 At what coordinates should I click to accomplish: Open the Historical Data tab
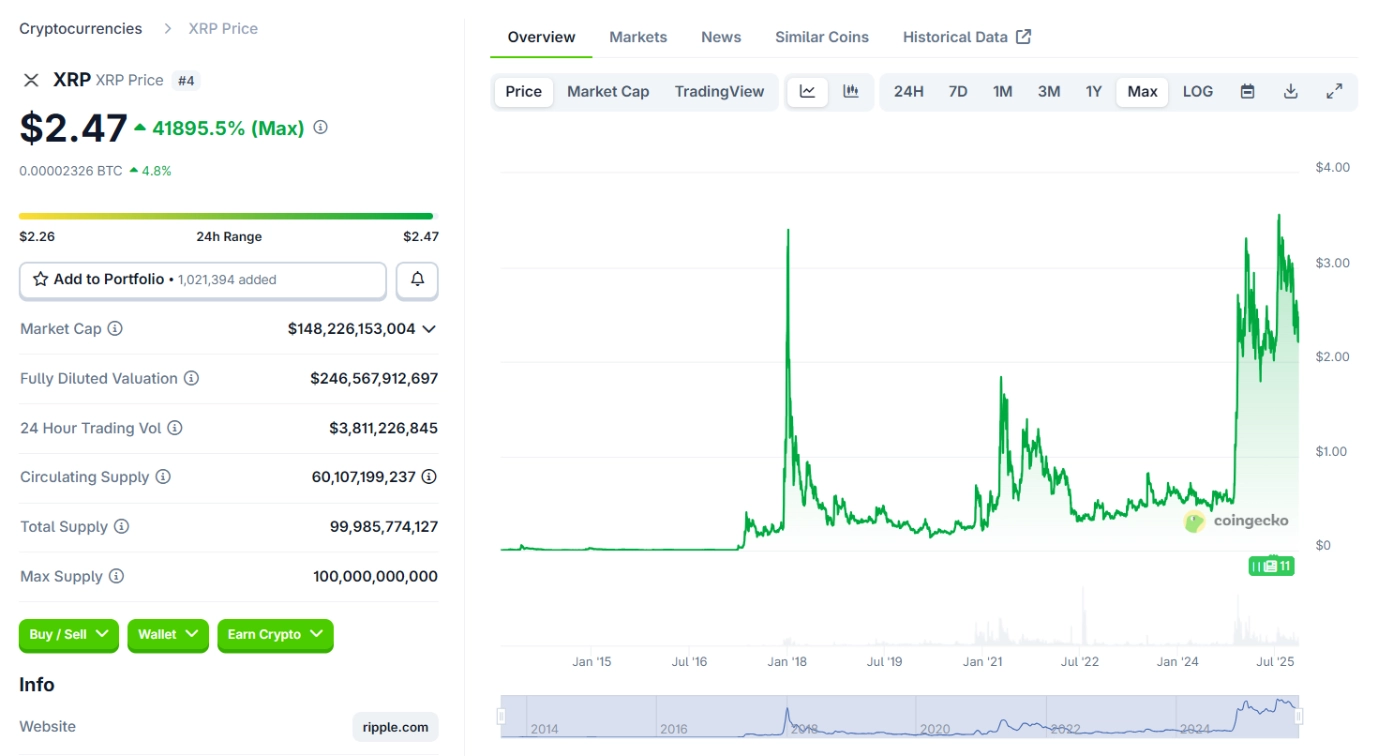click(x=956, y=36)
